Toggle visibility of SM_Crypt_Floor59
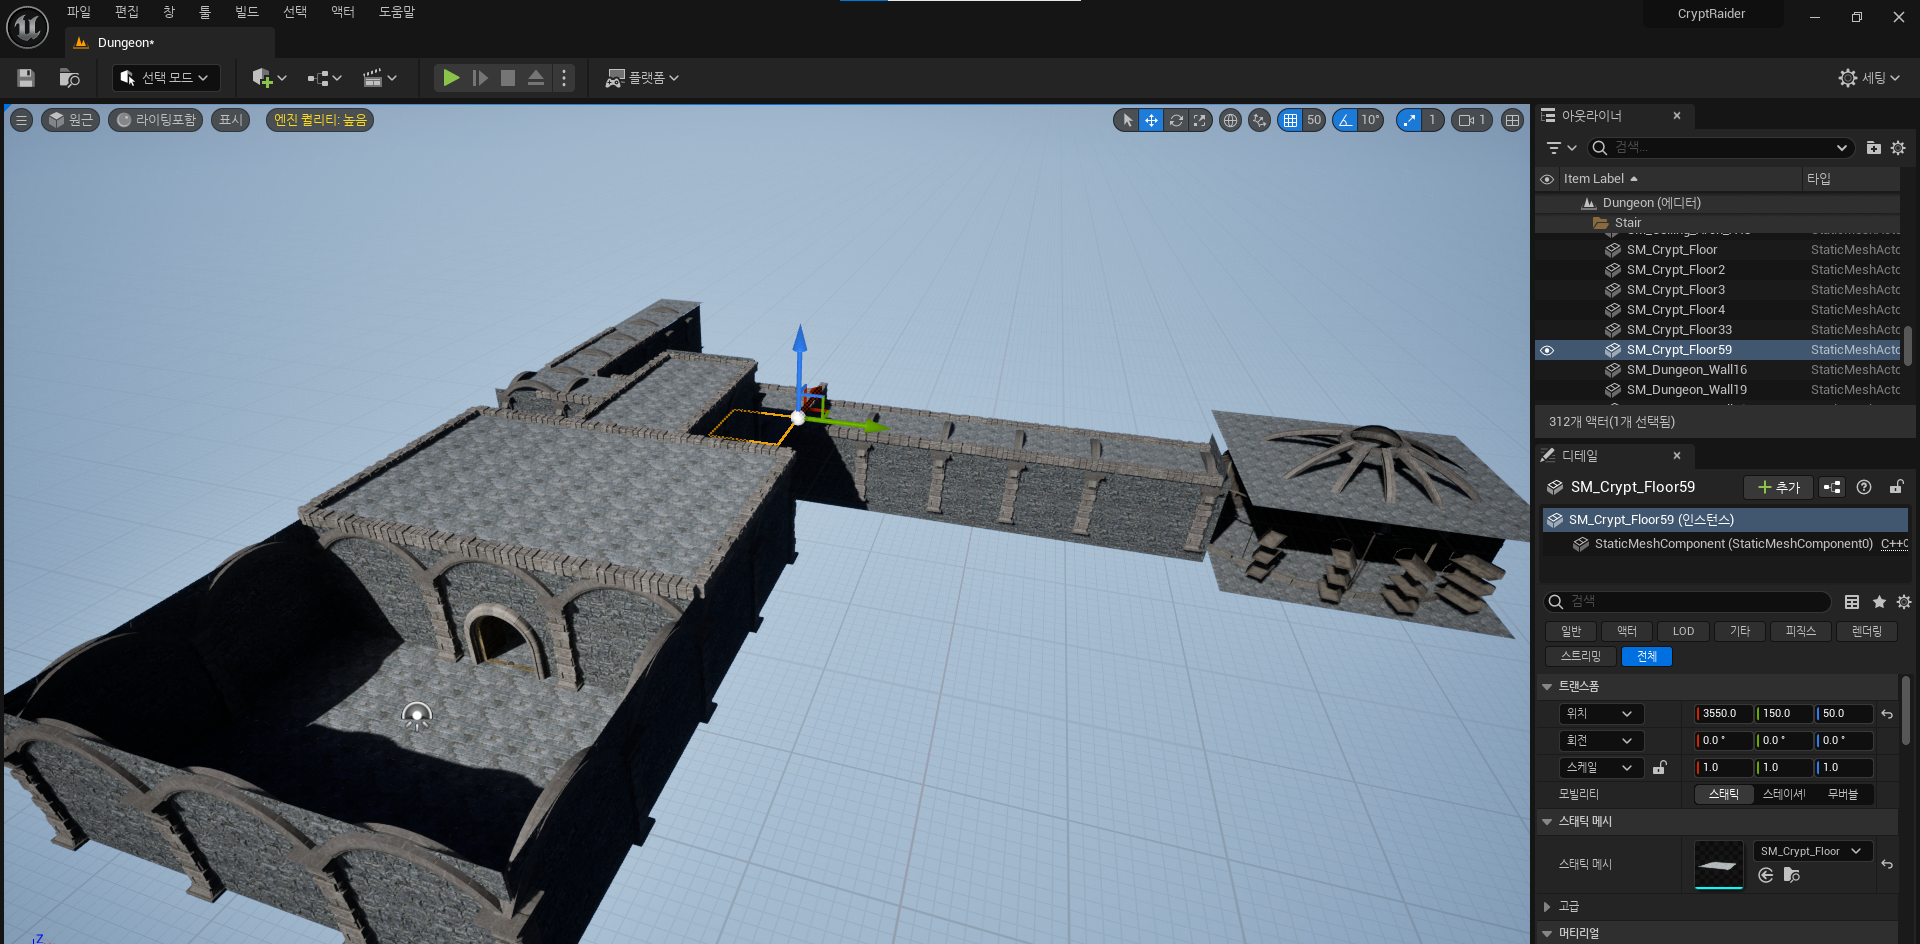Viewport: 1920px width, 944px height. pos(1547,350)
